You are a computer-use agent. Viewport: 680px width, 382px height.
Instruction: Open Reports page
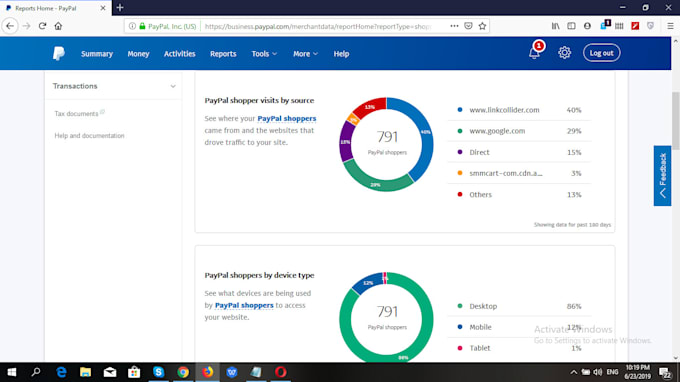click(x=223, y=54)
